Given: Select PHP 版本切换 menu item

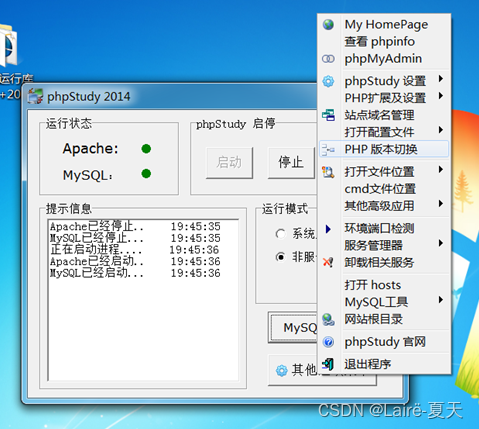Looking at the screenshot, I should tap(384, 149).
